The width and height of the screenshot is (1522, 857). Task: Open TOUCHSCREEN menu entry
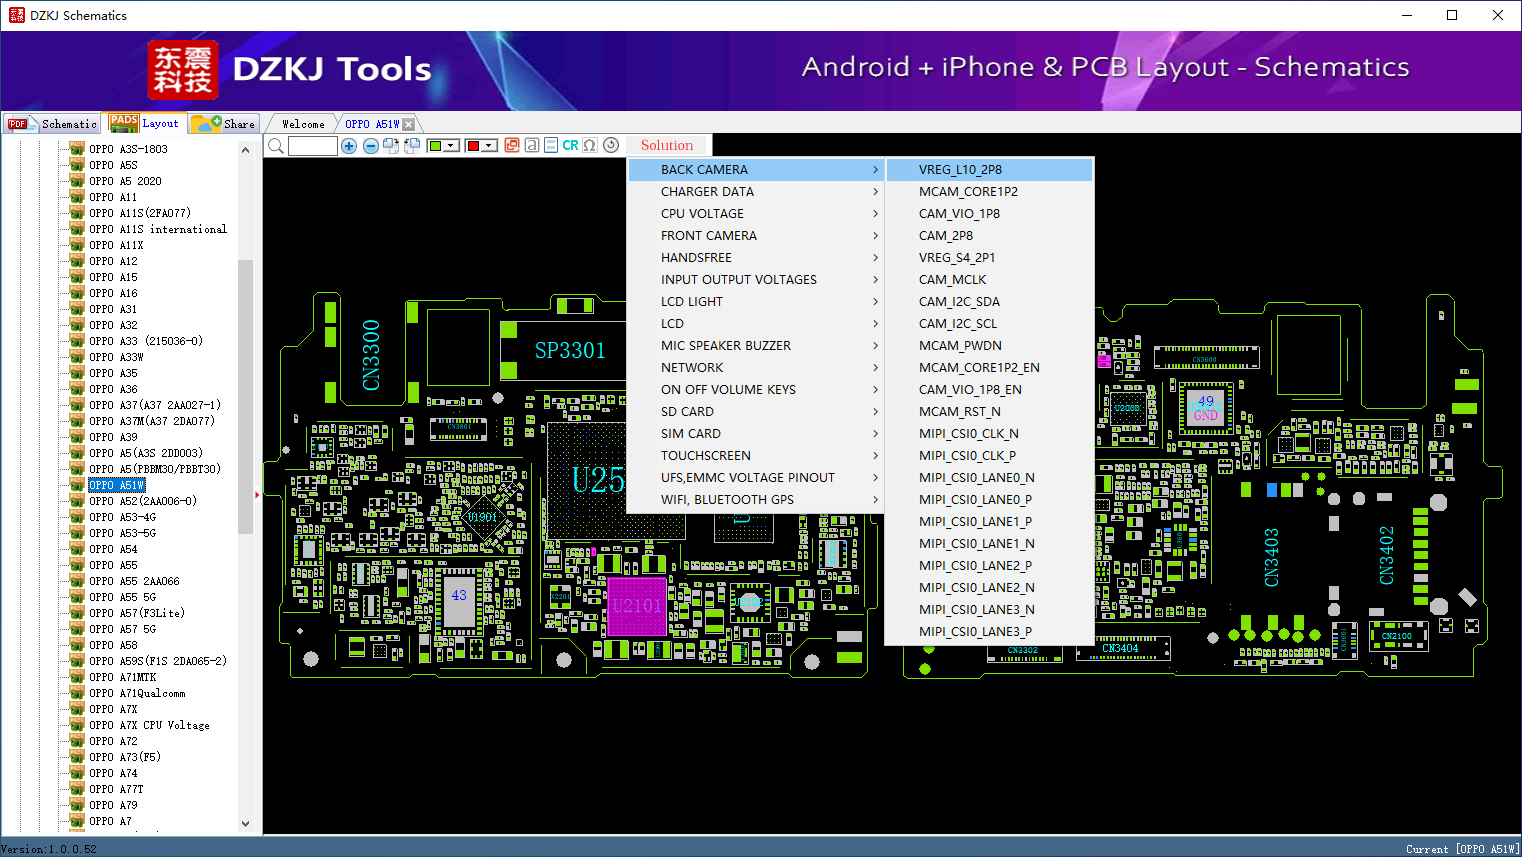point(755,456)
